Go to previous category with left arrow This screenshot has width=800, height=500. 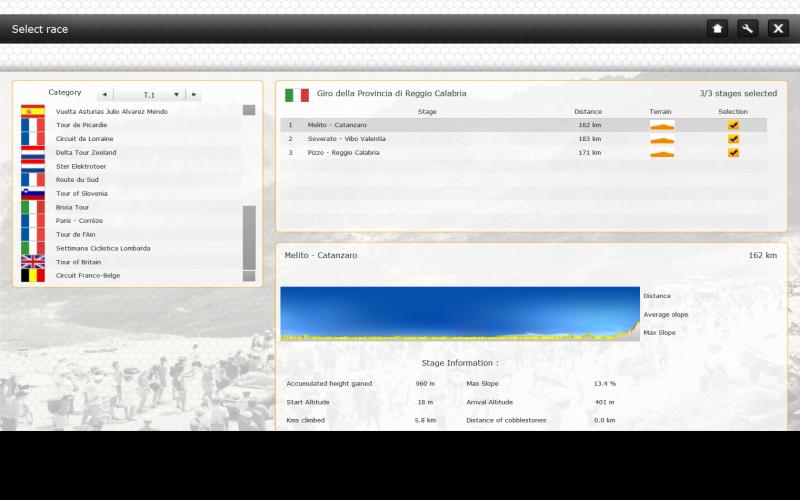click(x=104, y=95)
